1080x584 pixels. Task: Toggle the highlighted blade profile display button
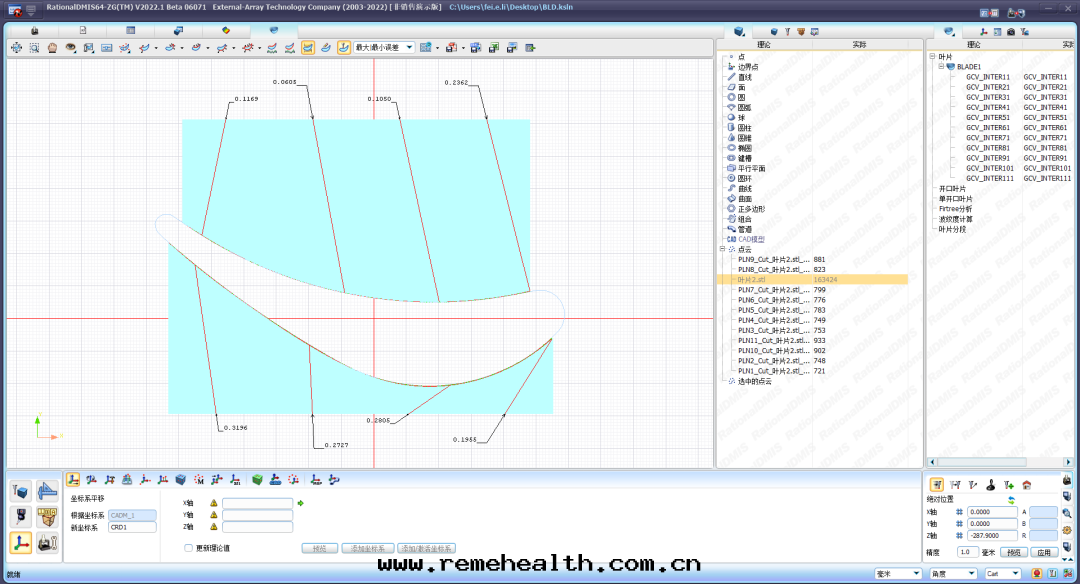pyautogui.click(x=308, y=47)
